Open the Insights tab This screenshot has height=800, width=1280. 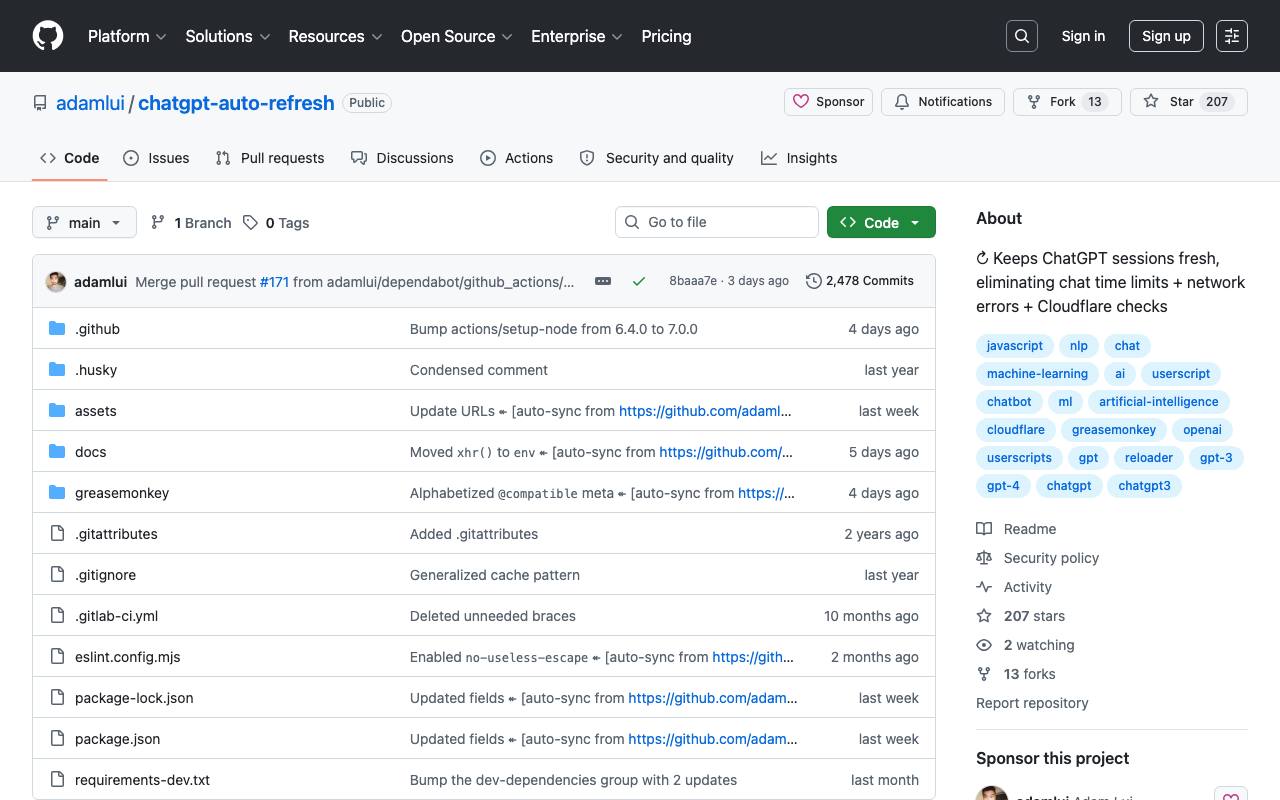pyautogui.click(x=799, y=158)
